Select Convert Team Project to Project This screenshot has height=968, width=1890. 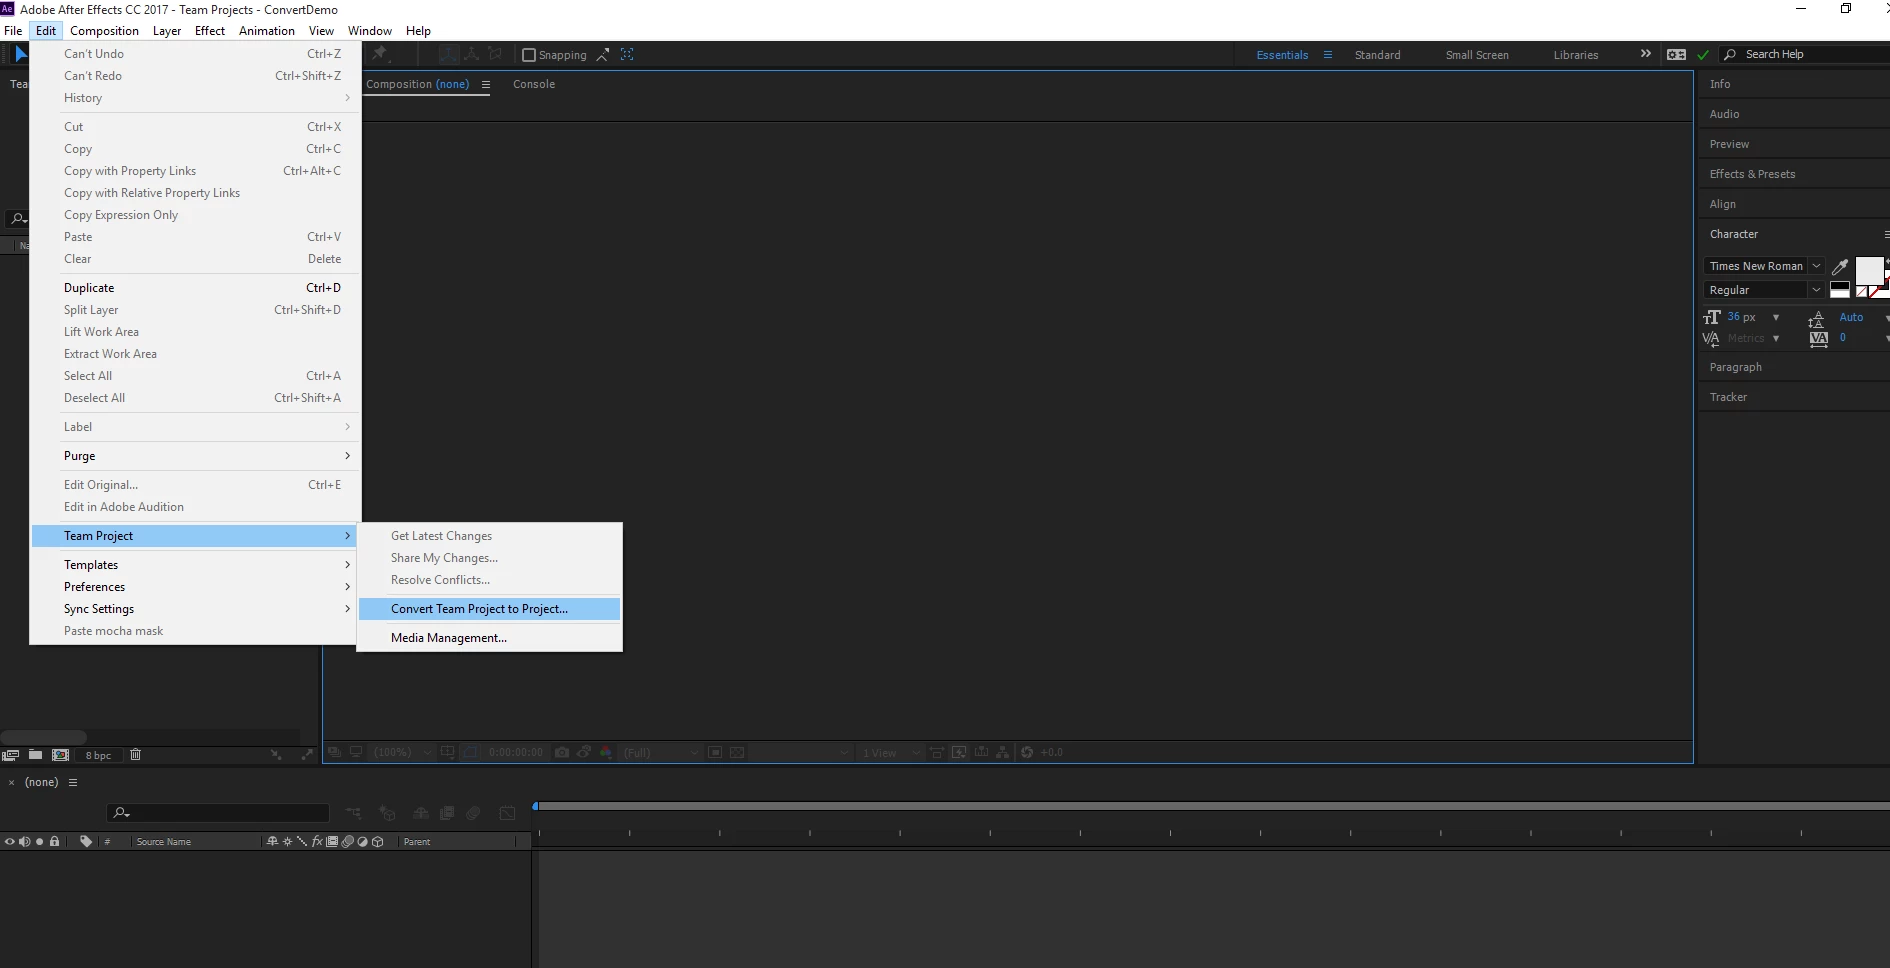click(x=489, y=609)
